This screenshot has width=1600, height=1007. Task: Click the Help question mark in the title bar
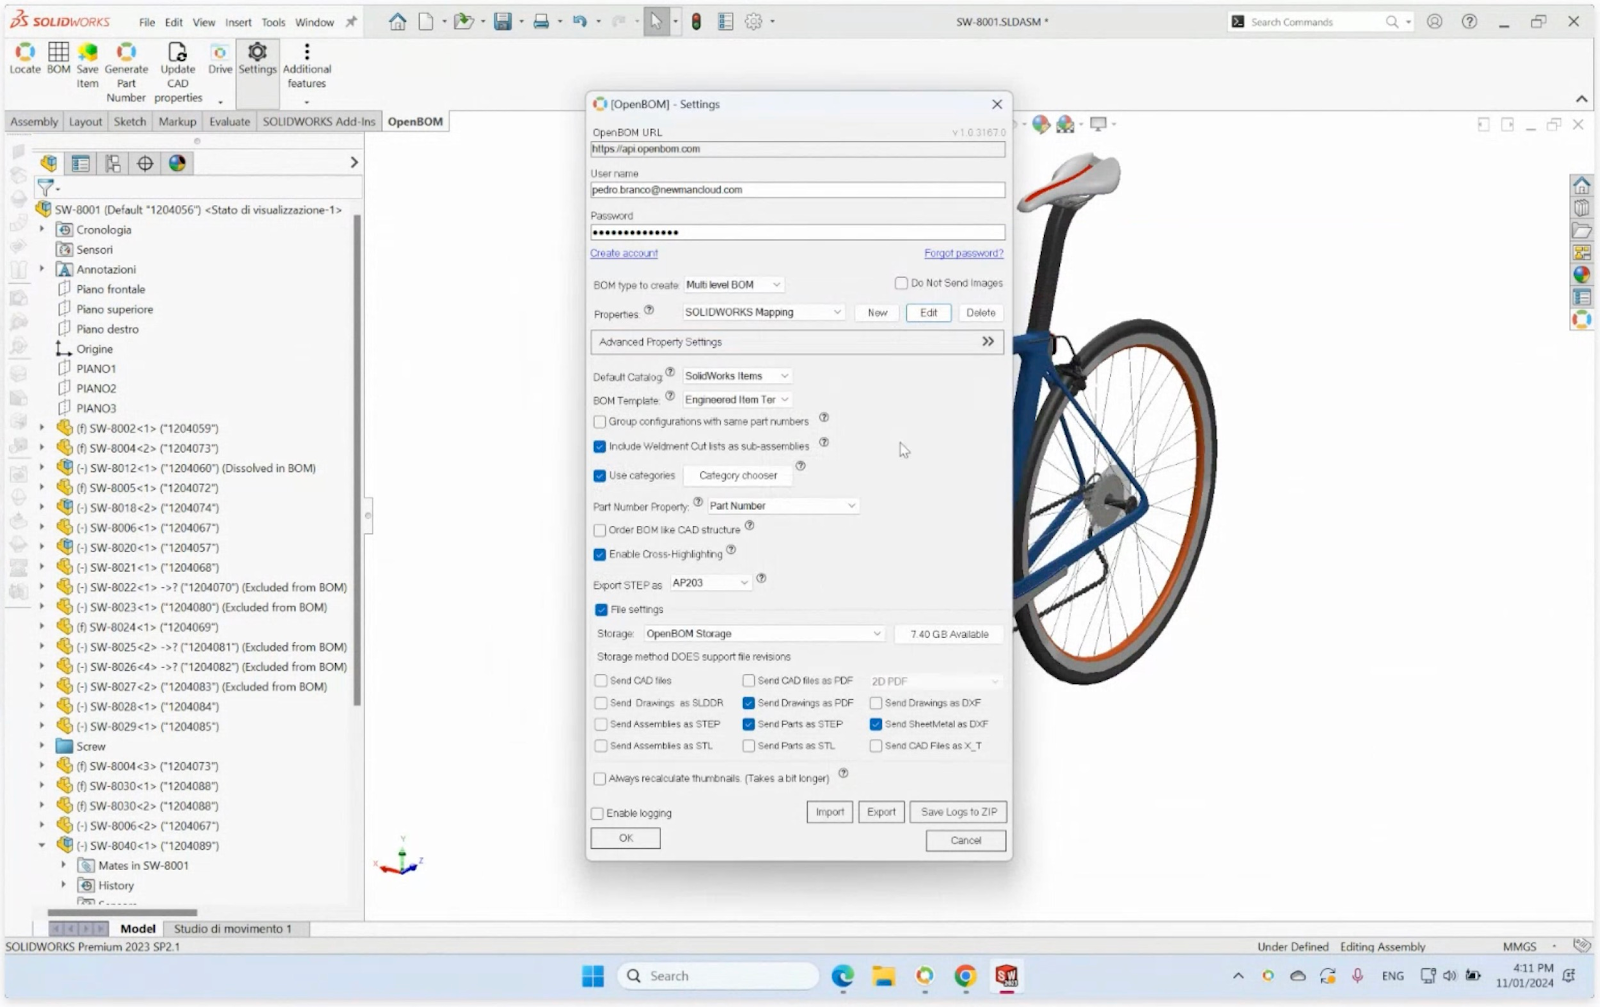1469,21
